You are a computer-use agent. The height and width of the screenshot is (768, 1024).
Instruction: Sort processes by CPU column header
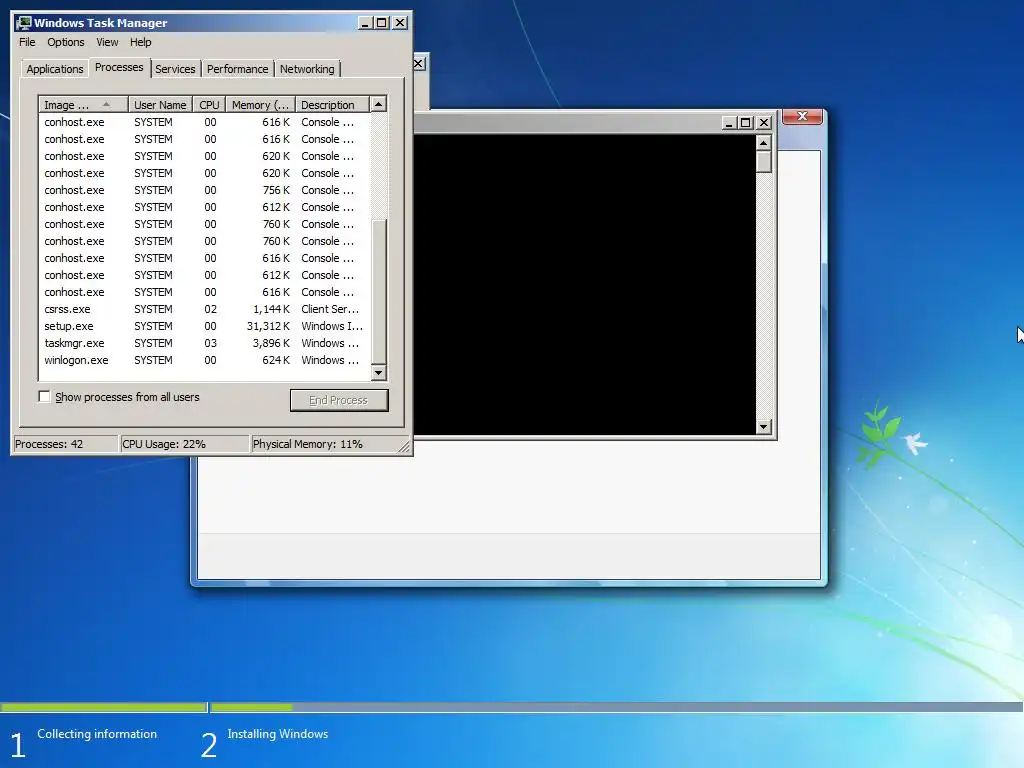[209, 104]
